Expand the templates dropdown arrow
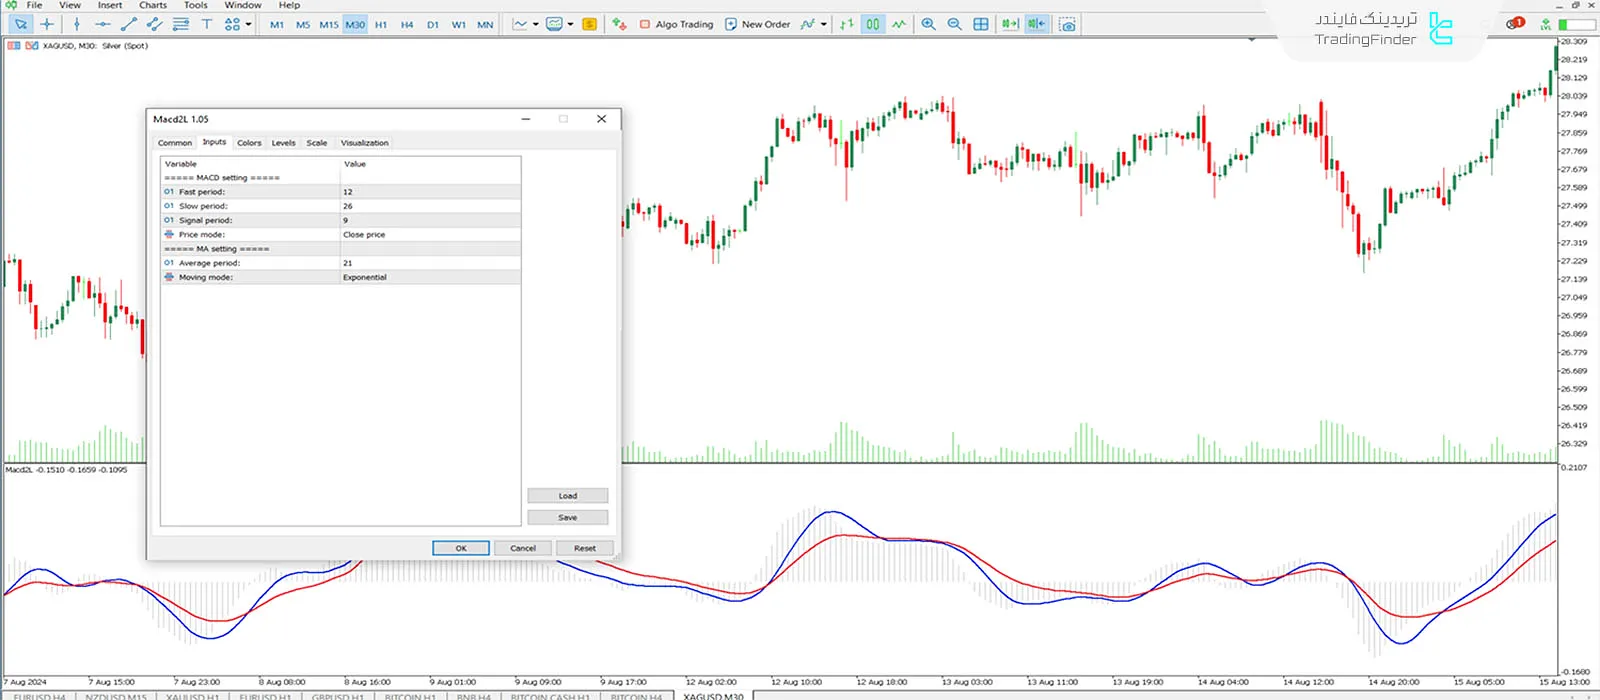Screen dimensions: 1600x700 (571, 24)
